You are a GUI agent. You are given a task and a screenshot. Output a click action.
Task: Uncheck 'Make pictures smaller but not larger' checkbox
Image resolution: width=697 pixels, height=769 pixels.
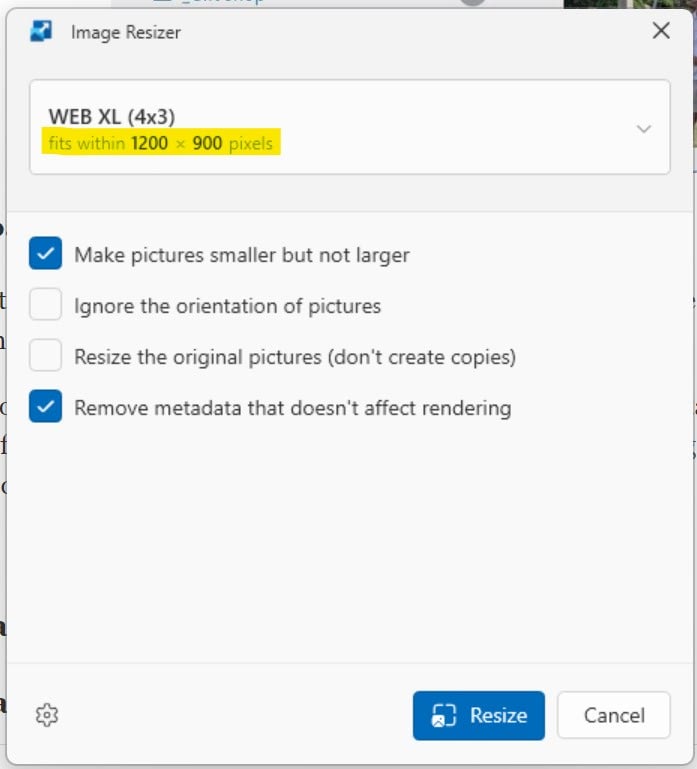(x=46, y=254)
